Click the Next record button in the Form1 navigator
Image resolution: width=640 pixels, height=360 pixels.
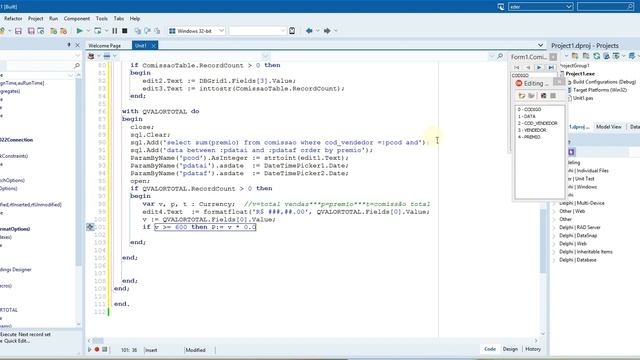[x=539, y=67]
